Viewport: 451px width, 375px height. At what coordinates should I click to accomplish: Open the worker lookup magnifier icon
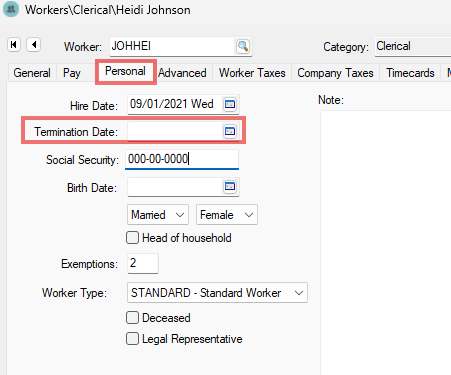pos(243,46)
